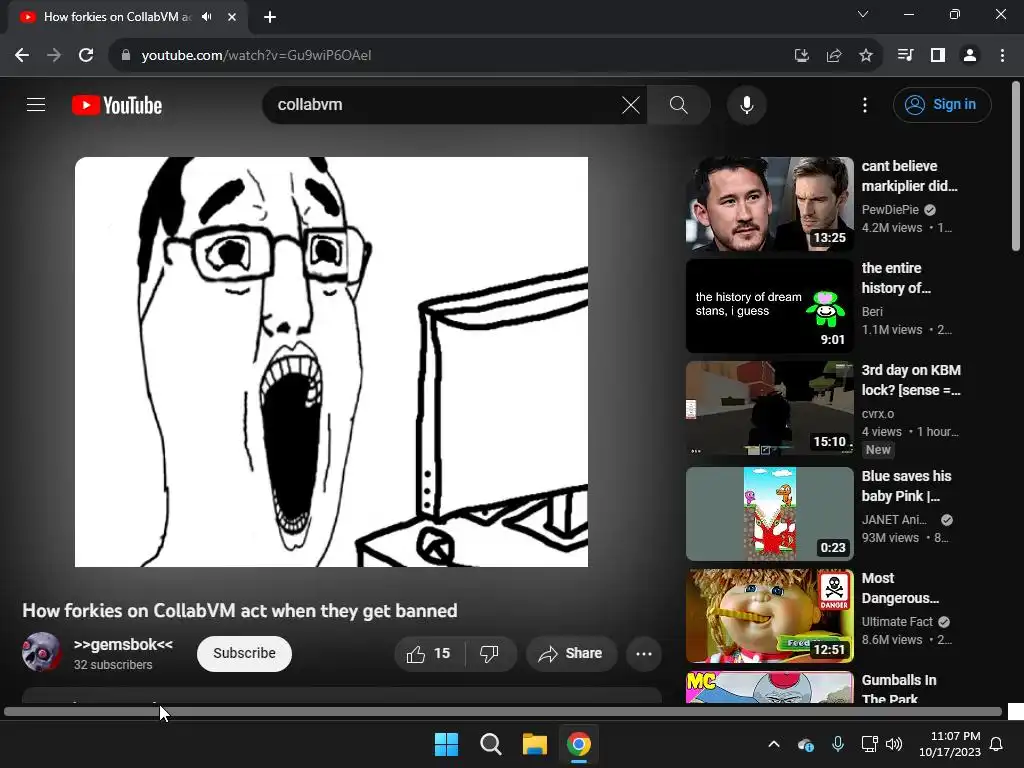Screen dimensions: 1024x768
Task: Click the video title 'How forkies on CollabVM act'
Action: pos(240,611)
